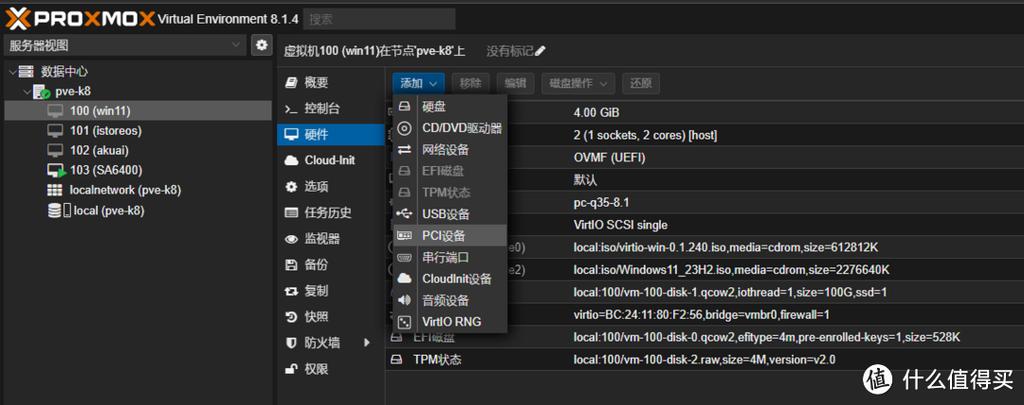Select the 4.00 GiB memory row
This screenshot has width=1024, height=405.
[705, 113]
